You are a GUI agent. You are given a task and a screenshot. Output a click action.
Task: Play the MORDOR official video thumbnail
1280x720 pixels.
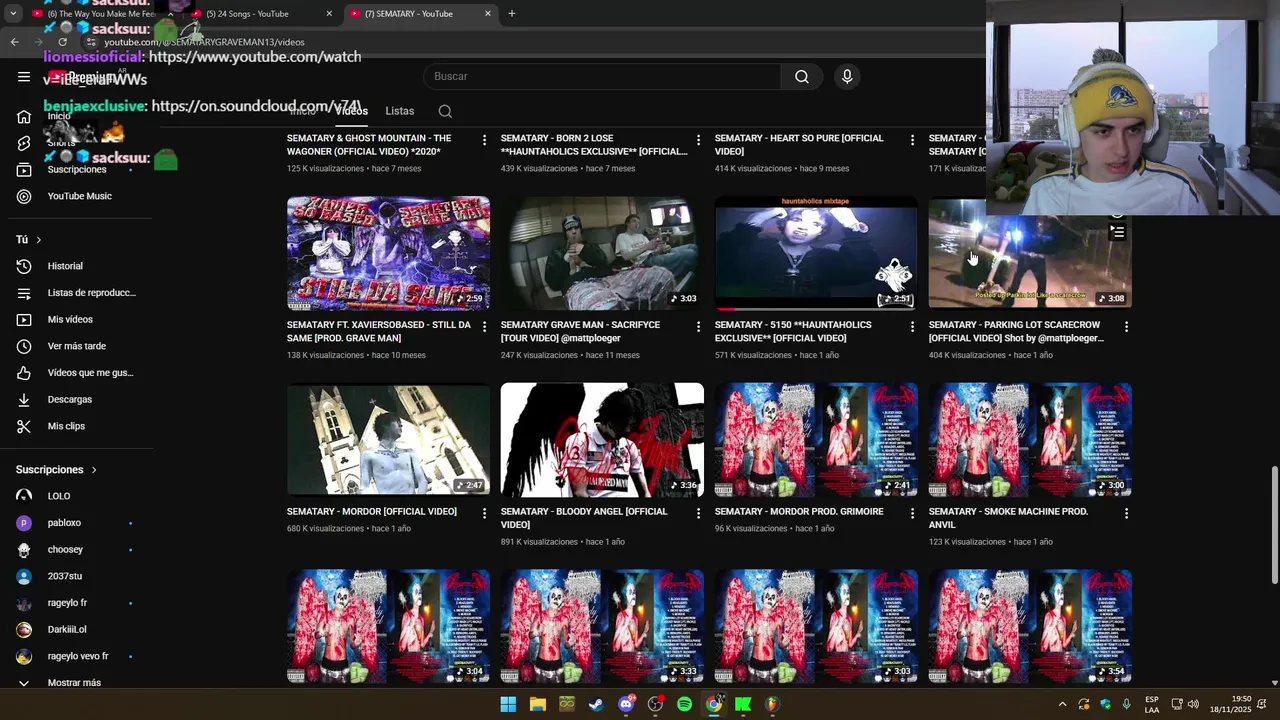pyautogui.click(x=388, y=439)
